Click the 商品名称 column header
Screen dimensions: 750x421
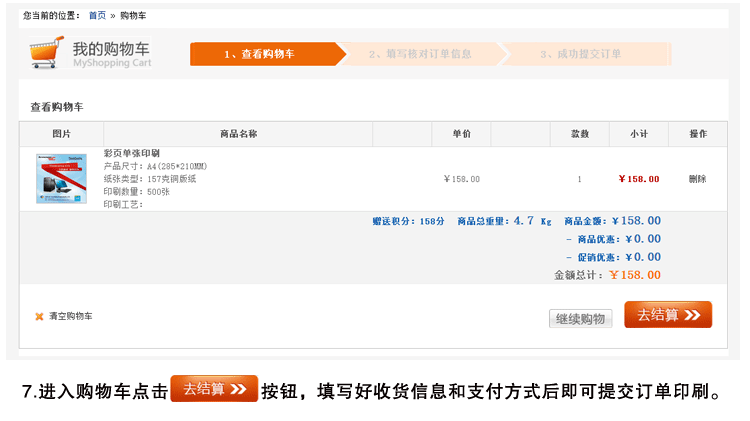tap(238, 134)
